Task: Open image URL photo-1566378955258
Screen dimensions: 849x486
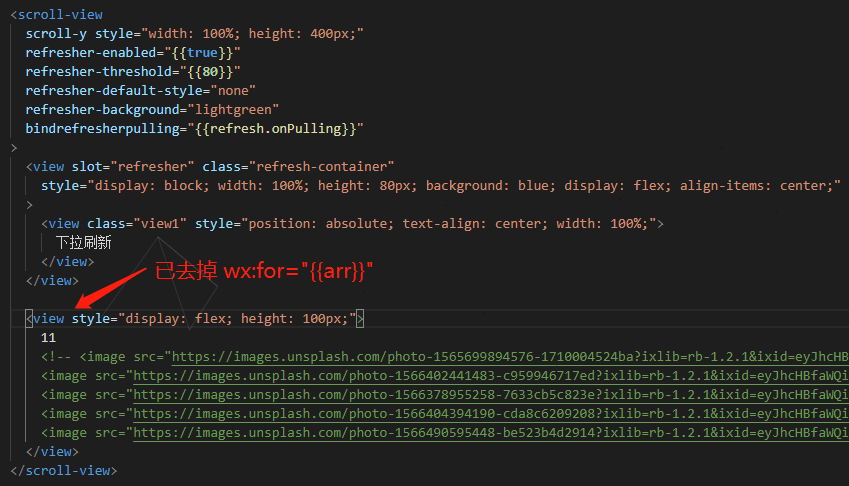Action: pyautogui.click(x=491, y=395)
